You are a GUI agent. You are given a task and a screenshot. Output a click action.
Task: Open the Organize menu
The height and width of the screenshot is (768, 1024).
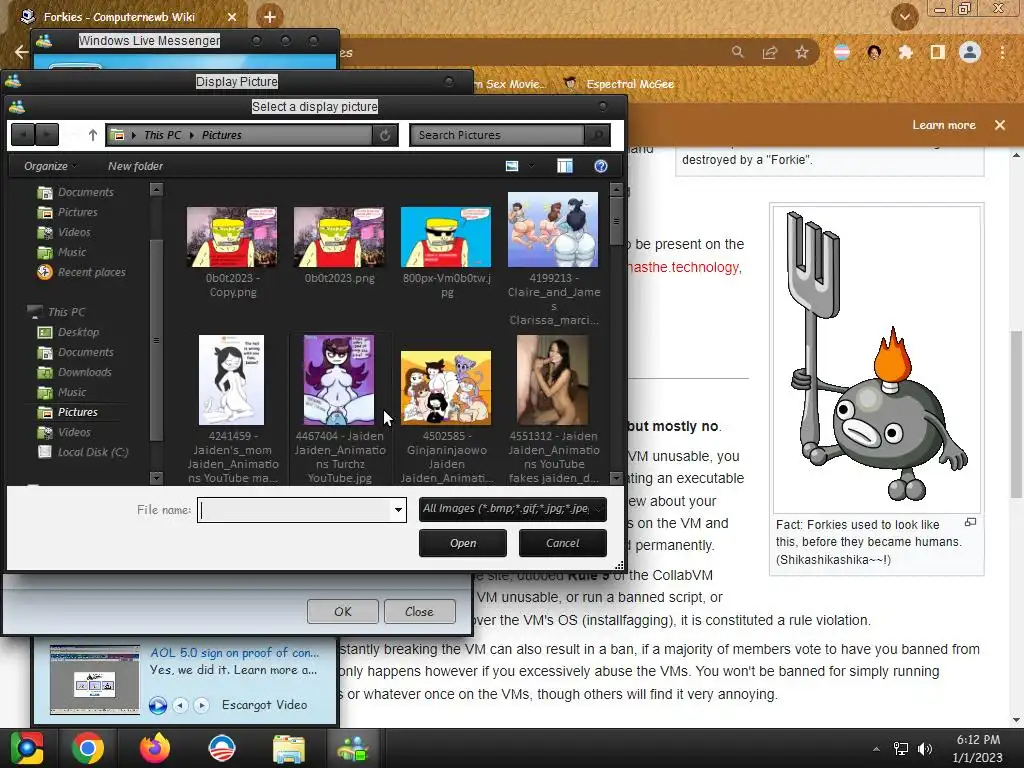pos(50,166)
